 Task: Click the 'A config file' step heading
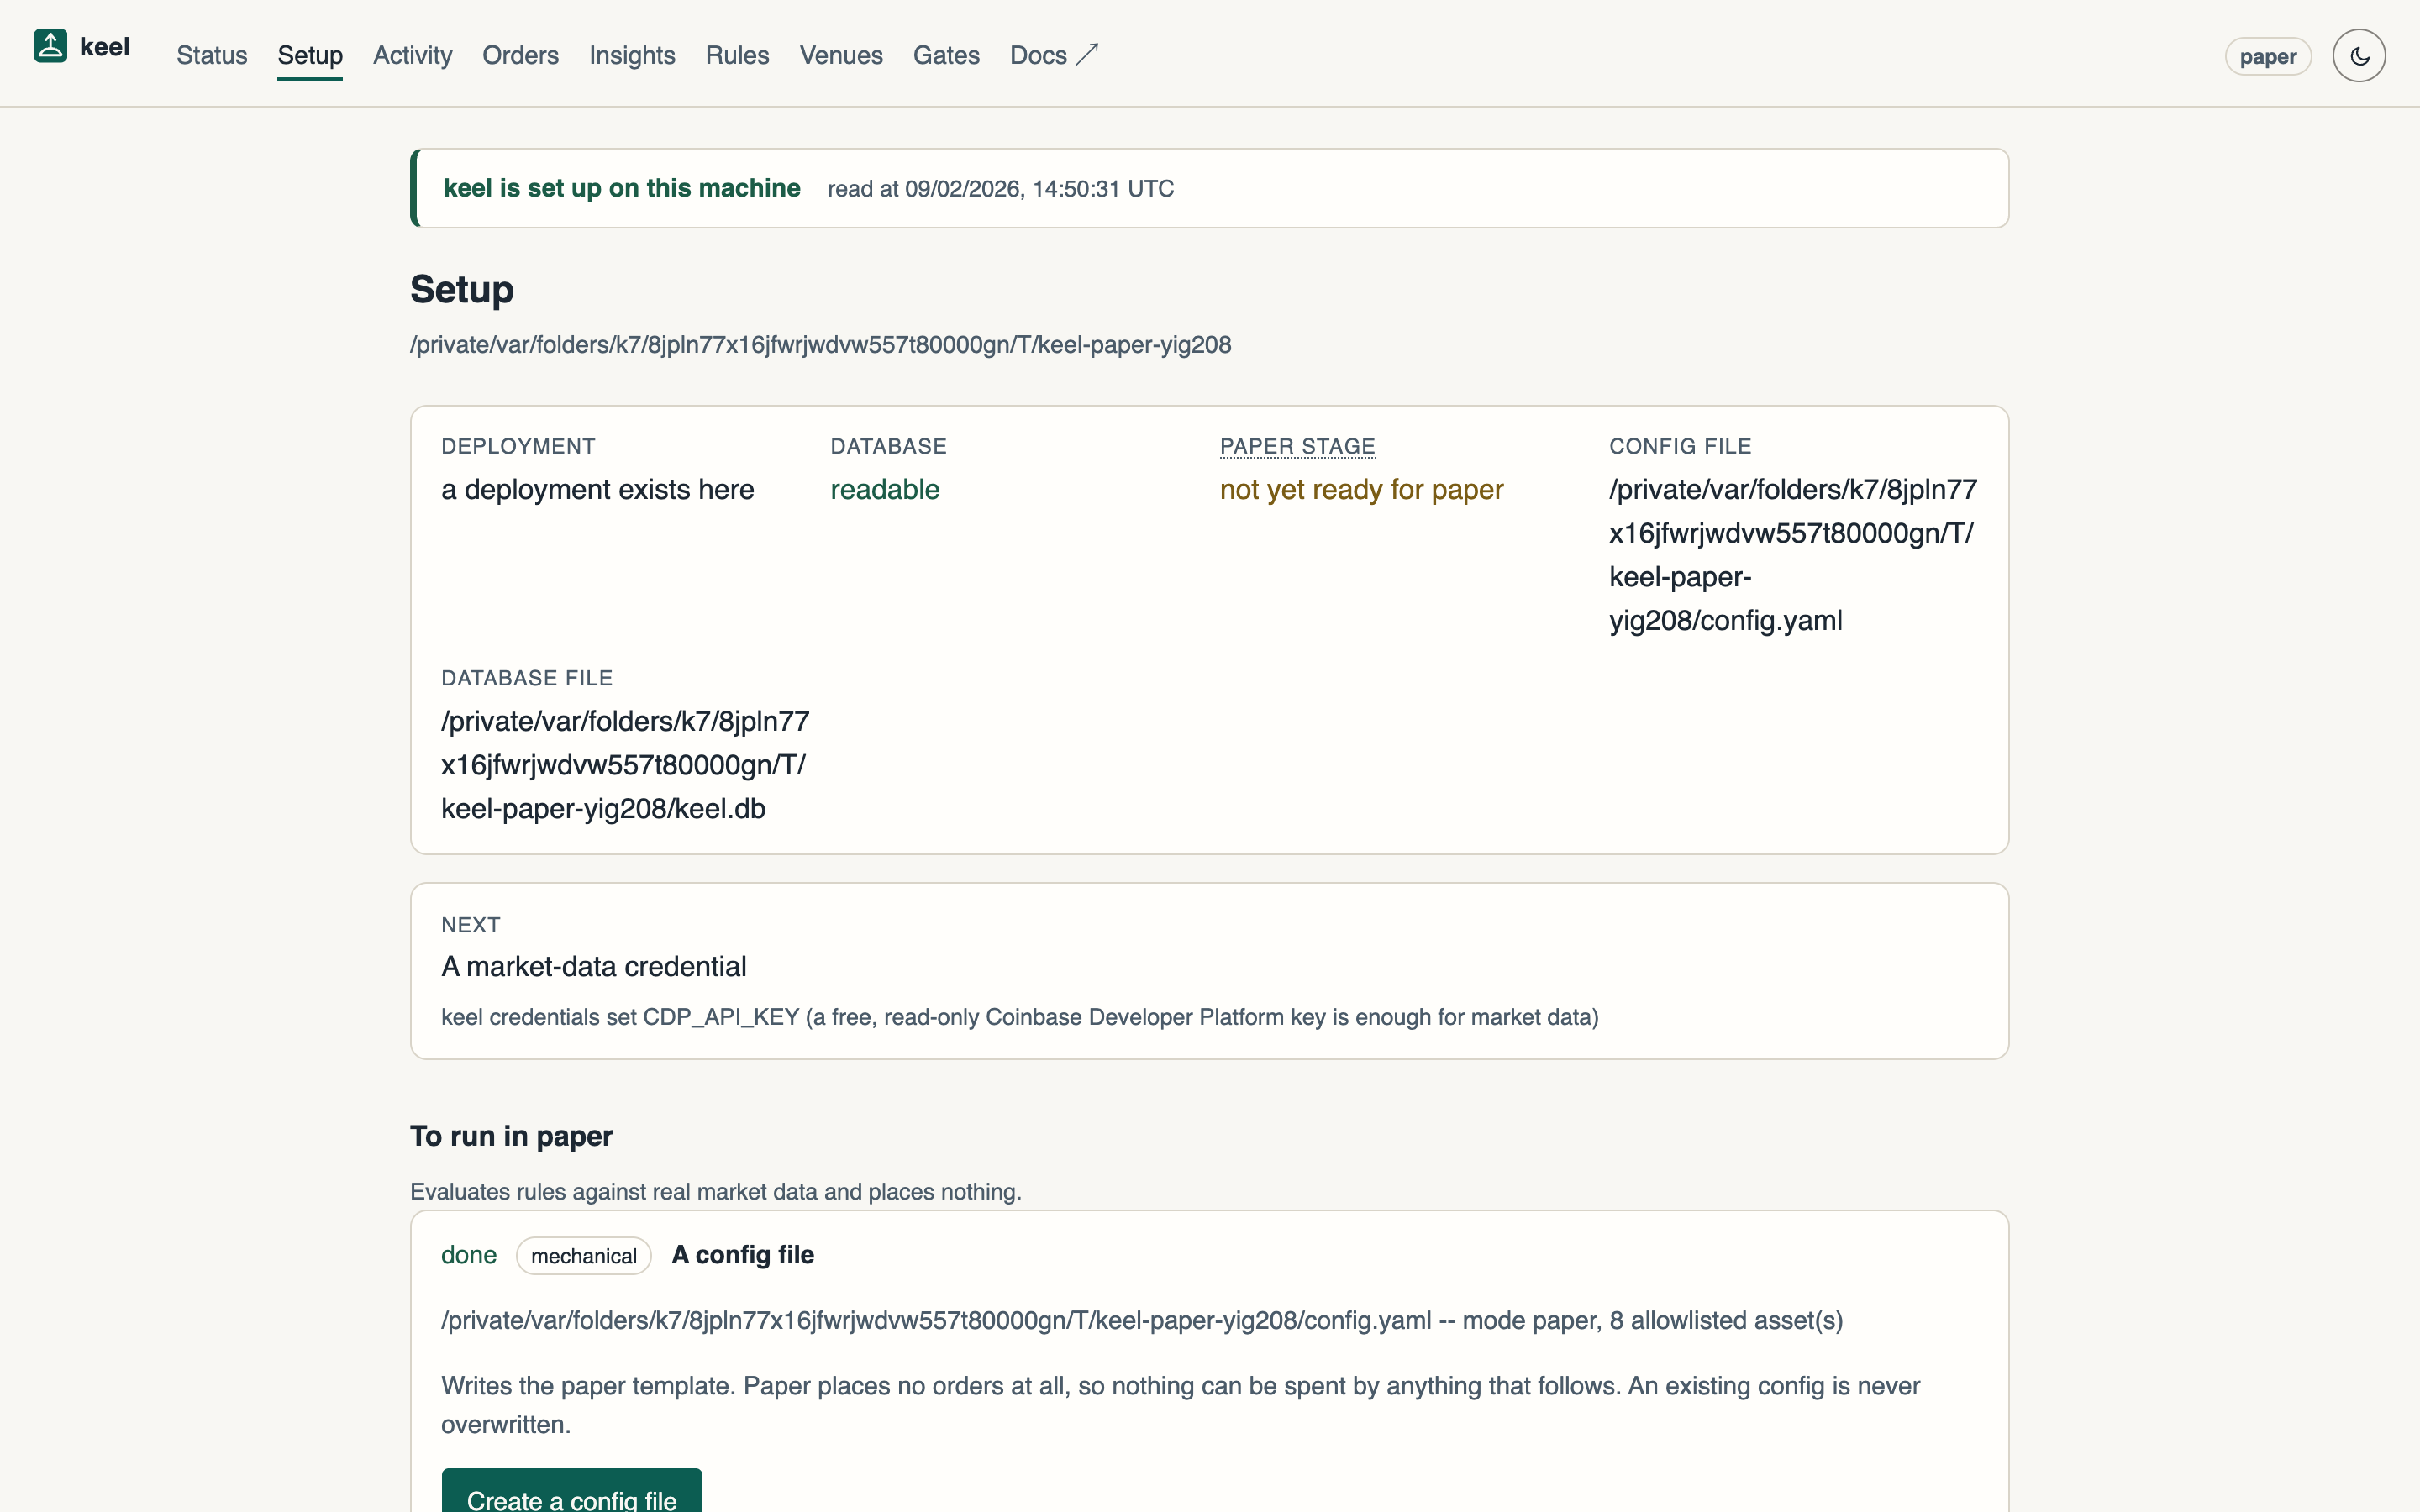[743, 1255]
